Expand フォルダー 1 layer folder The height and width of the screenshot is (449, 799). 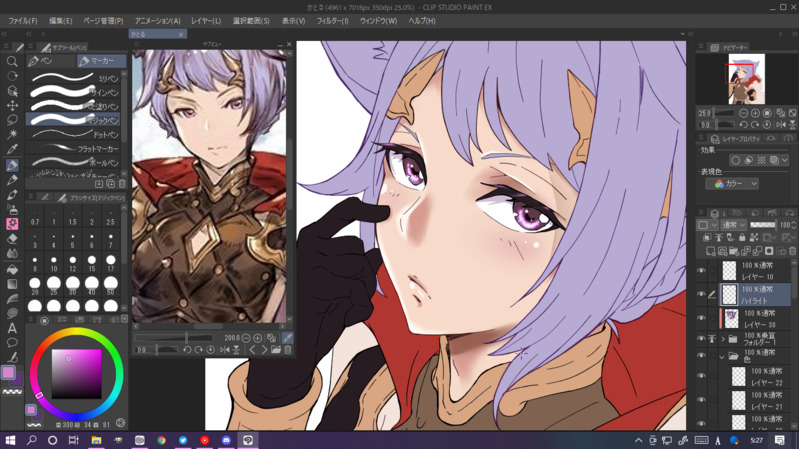click(723, 339)
